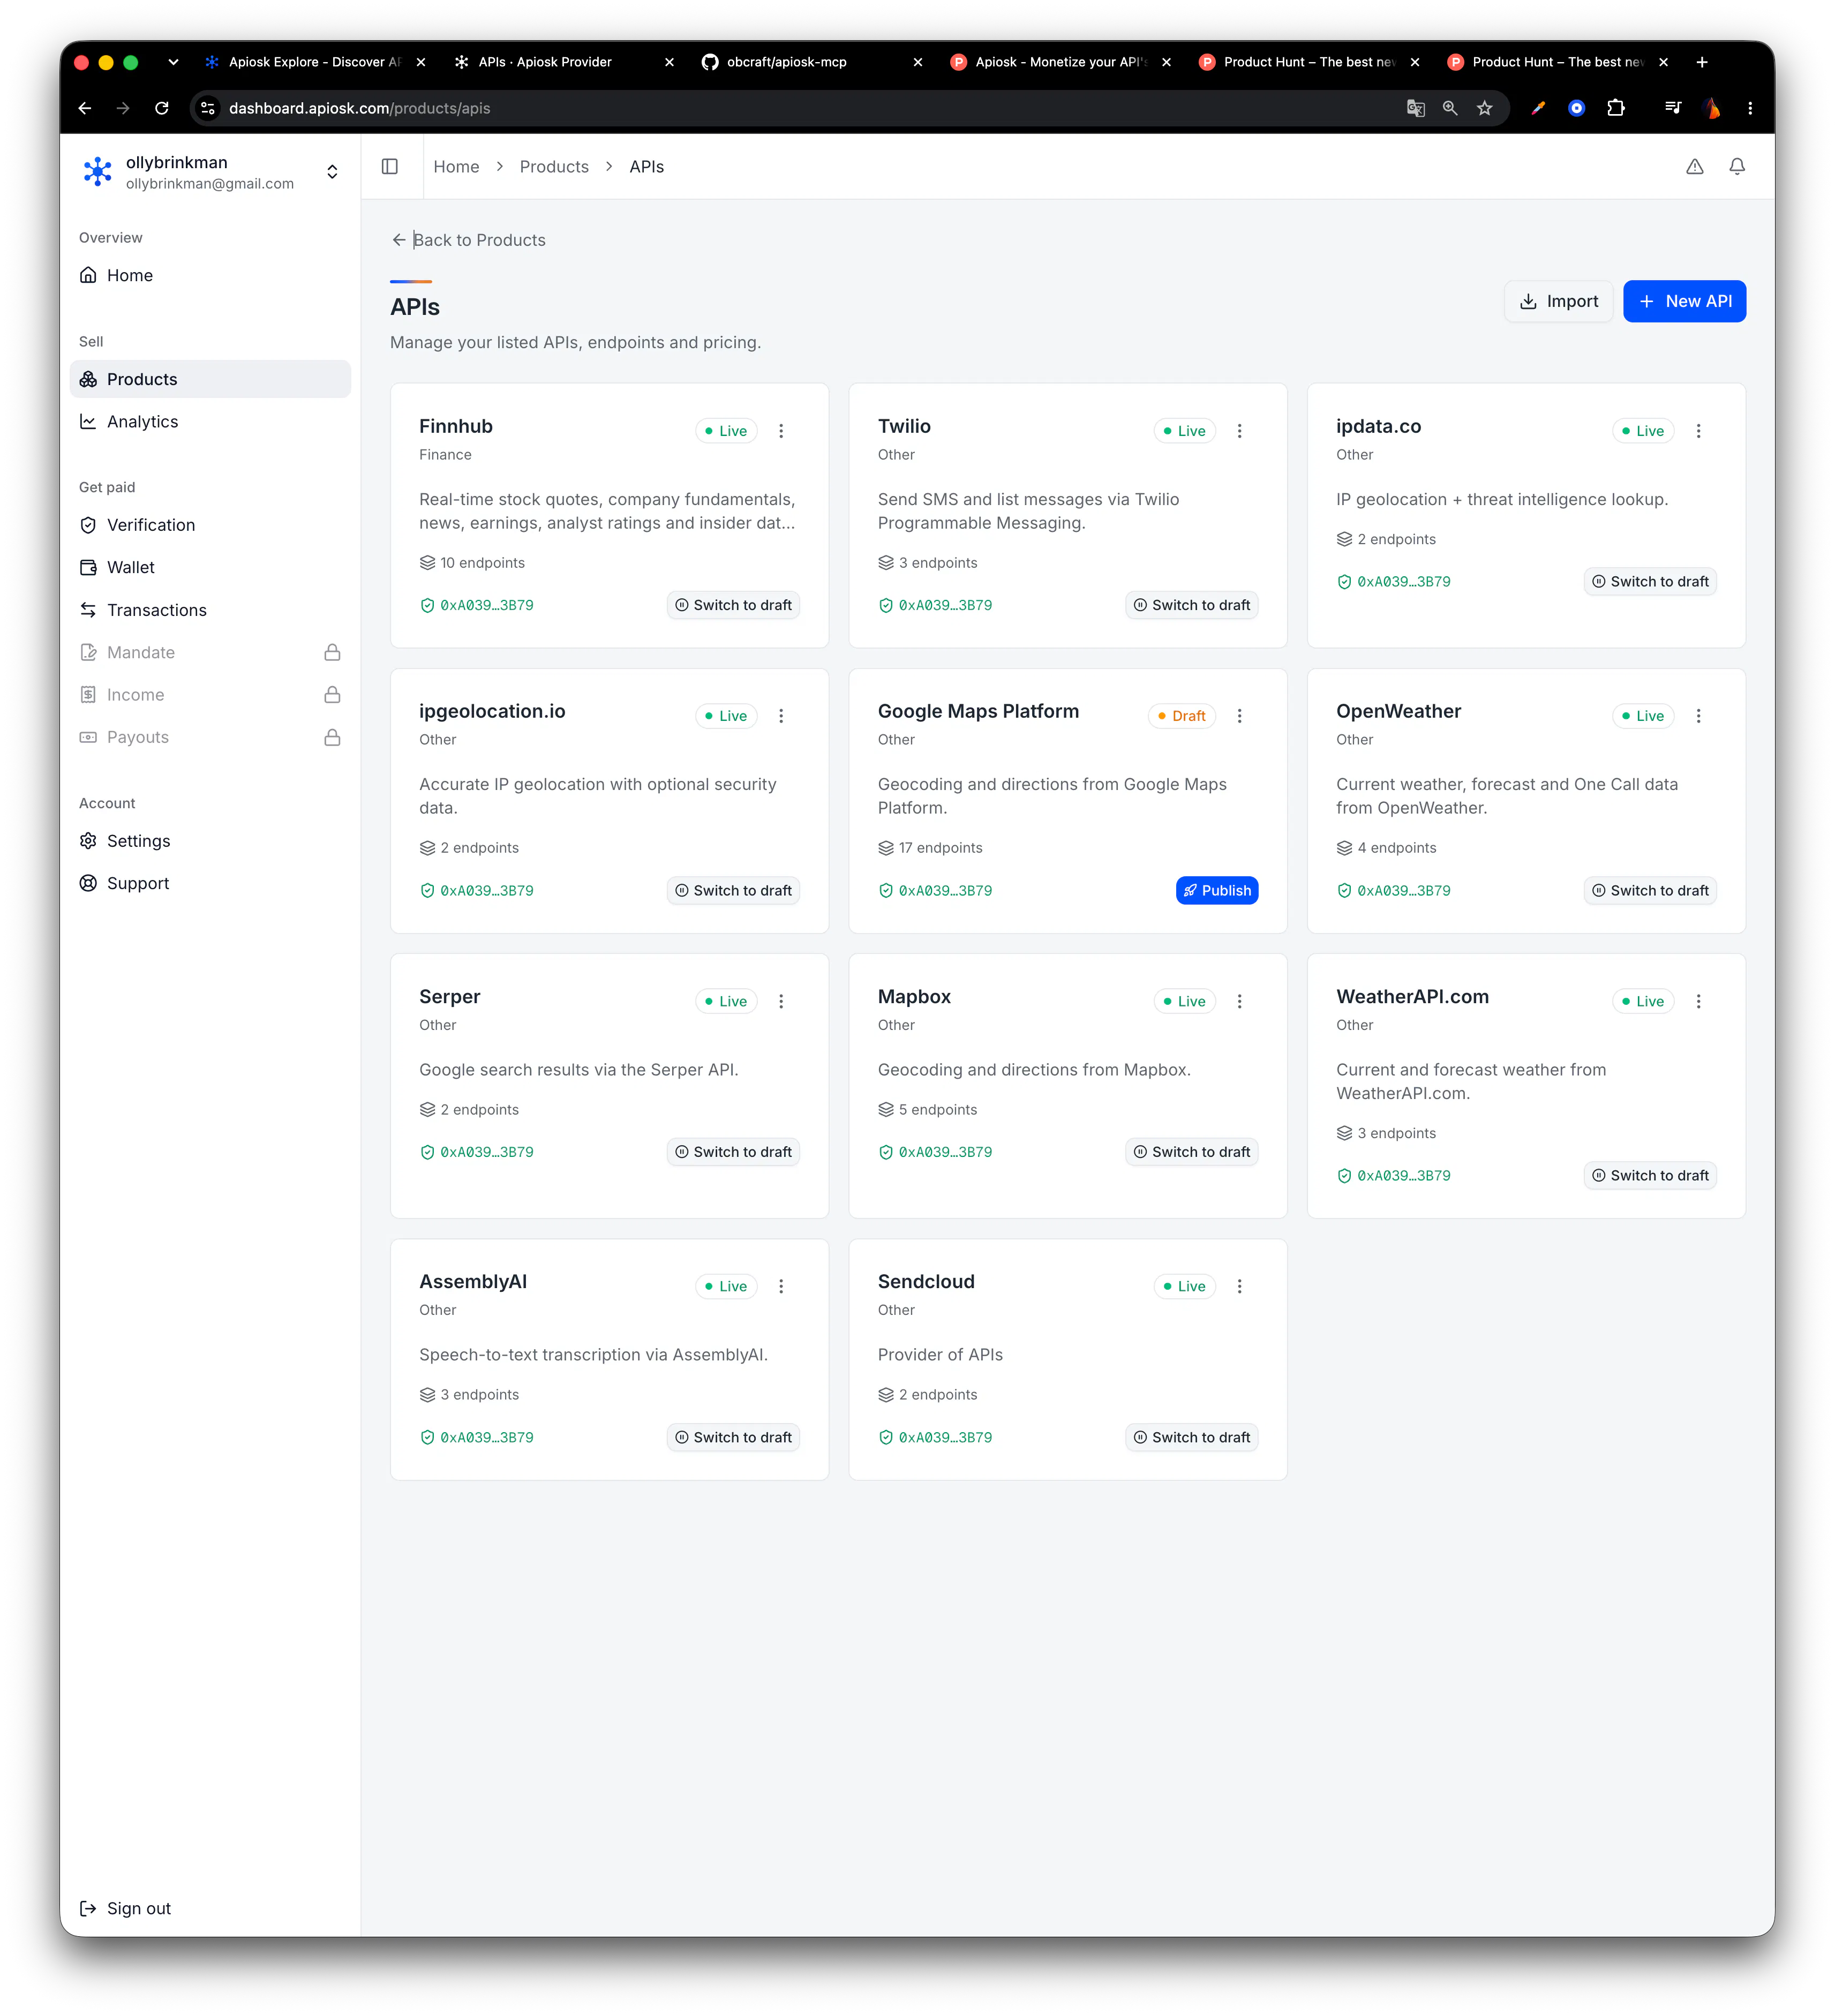Open the alert triangle warnings icon
The width and height of the screenshot is (1835, 2016).
(x=1694, y=166)
